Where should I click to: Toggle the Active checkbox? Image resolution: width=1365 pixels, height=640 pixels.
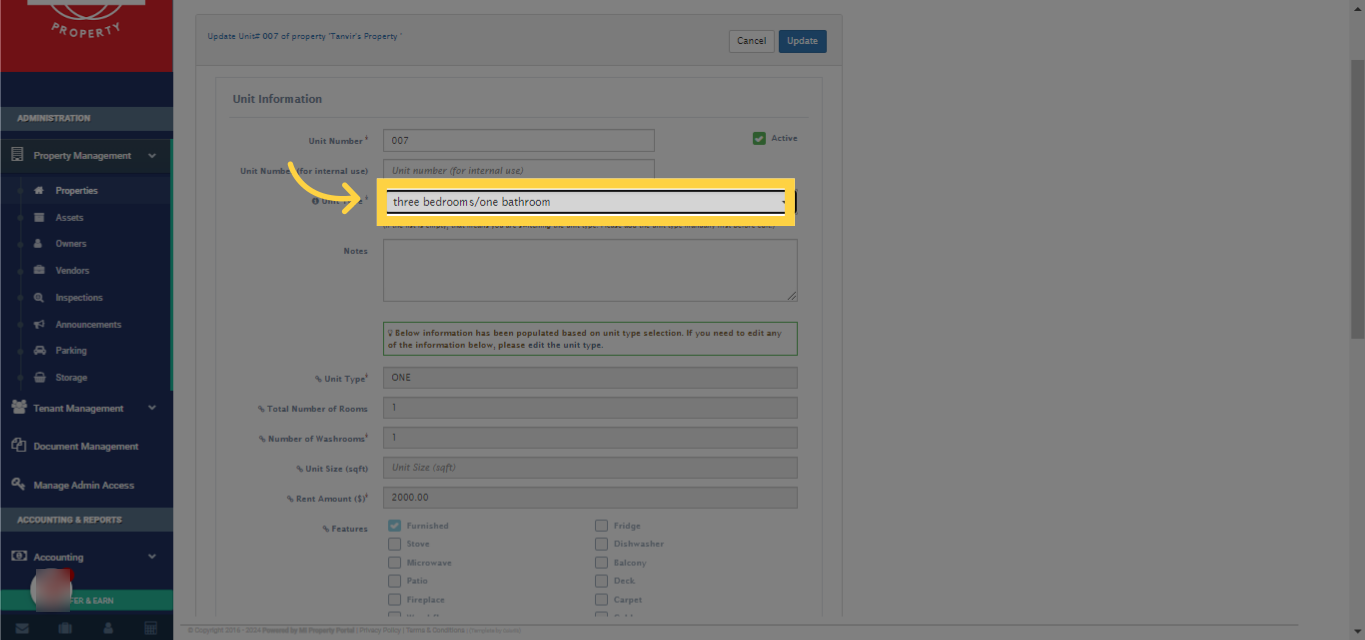[759, 138]
